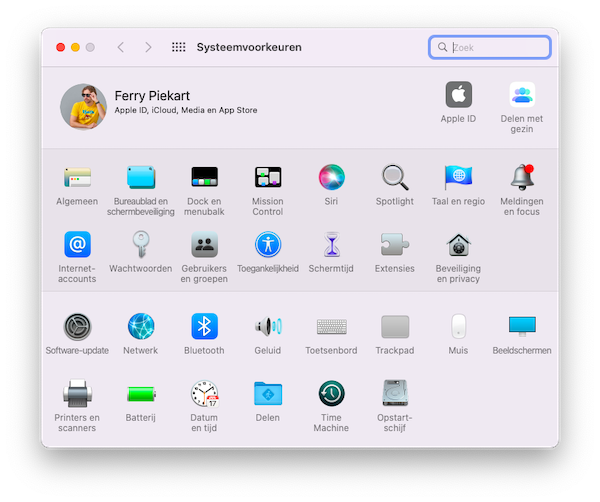Focus the Zoek search field

click(489, 47)
